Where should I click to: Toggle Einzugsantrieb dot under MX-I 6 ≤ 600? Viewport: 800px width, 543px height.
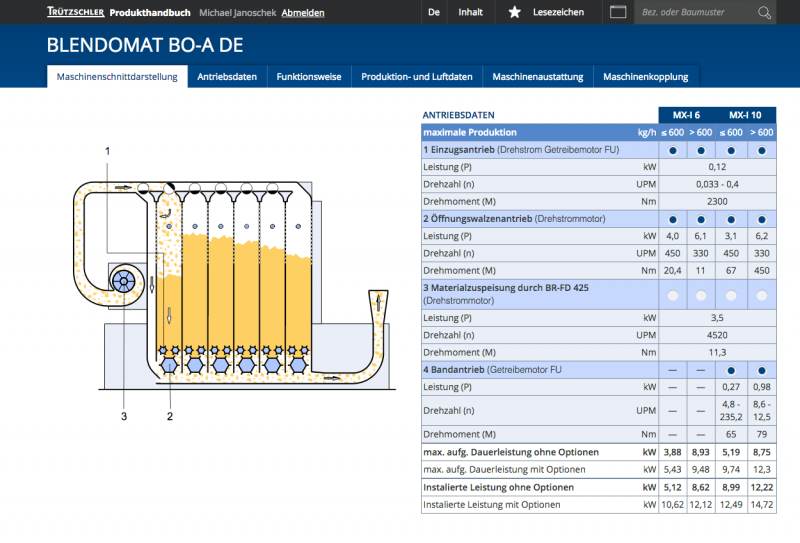pos(673,151)
